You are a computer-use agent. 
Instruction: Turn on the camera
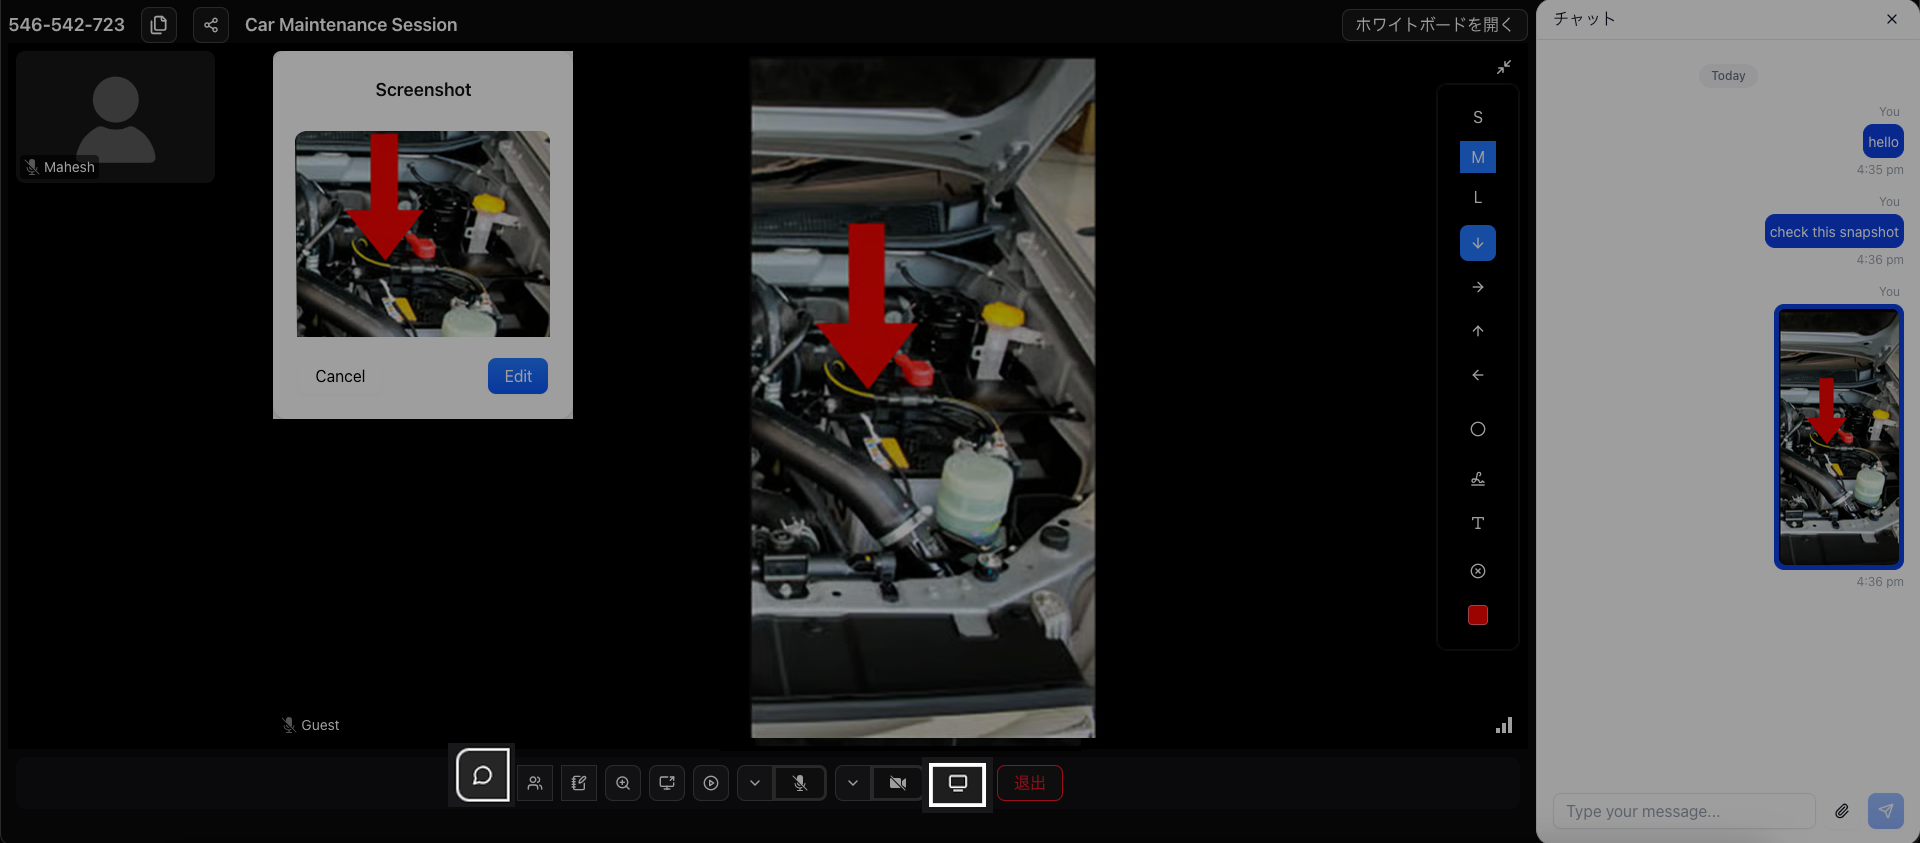(897, 783)
